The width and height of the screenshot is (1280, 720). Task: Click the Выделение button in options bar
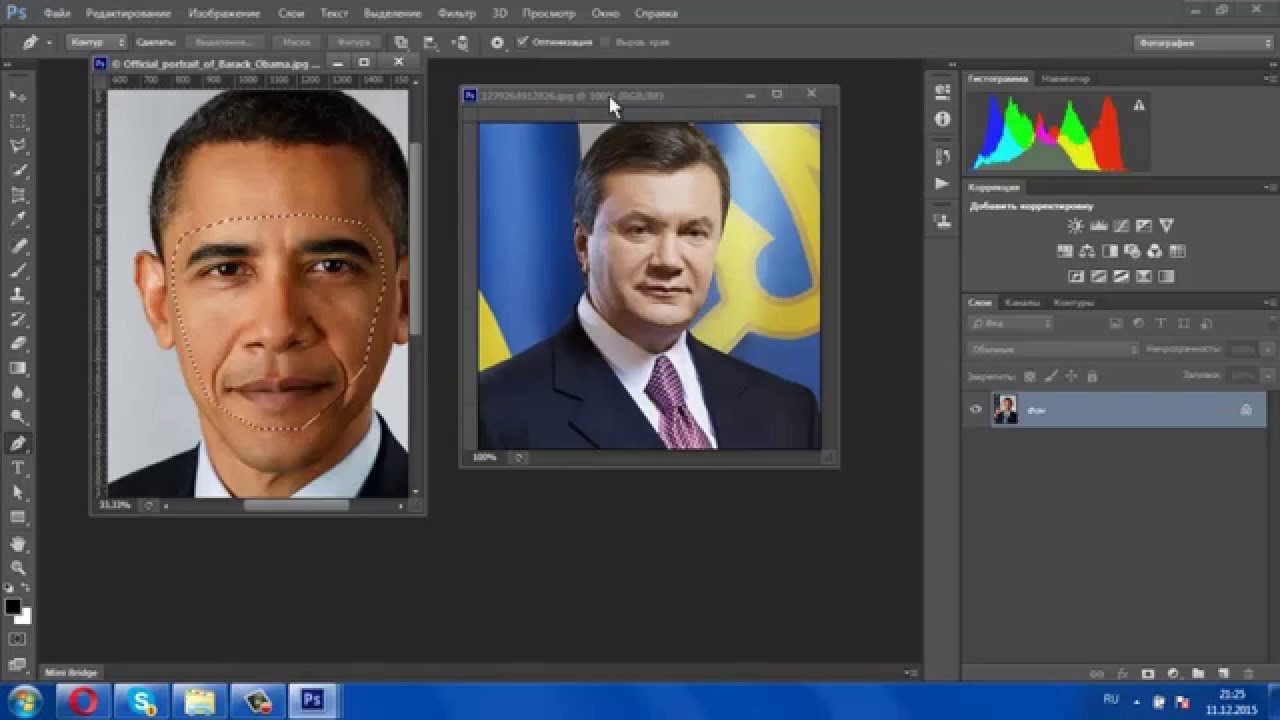tap(224, 43)
